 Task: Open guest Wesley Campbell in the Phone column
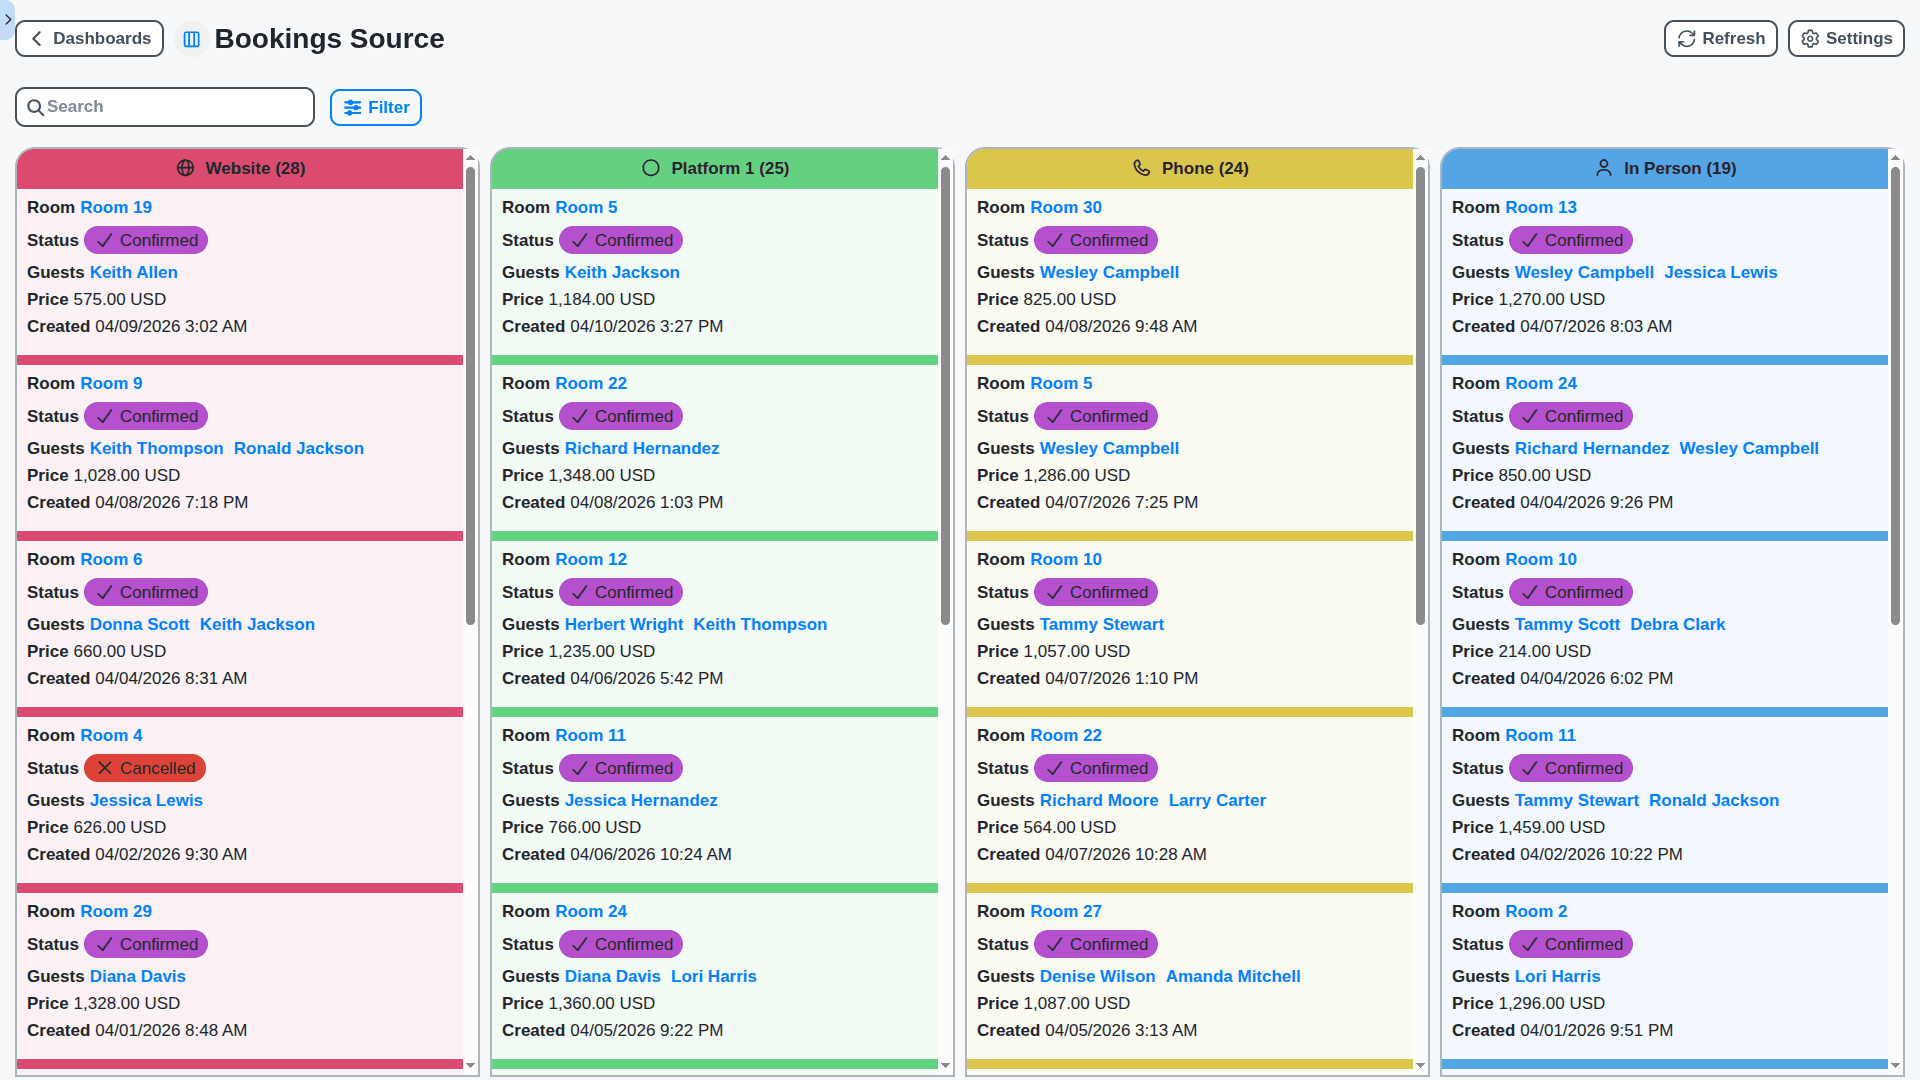pyautogui.click(x=1109, y=272)
